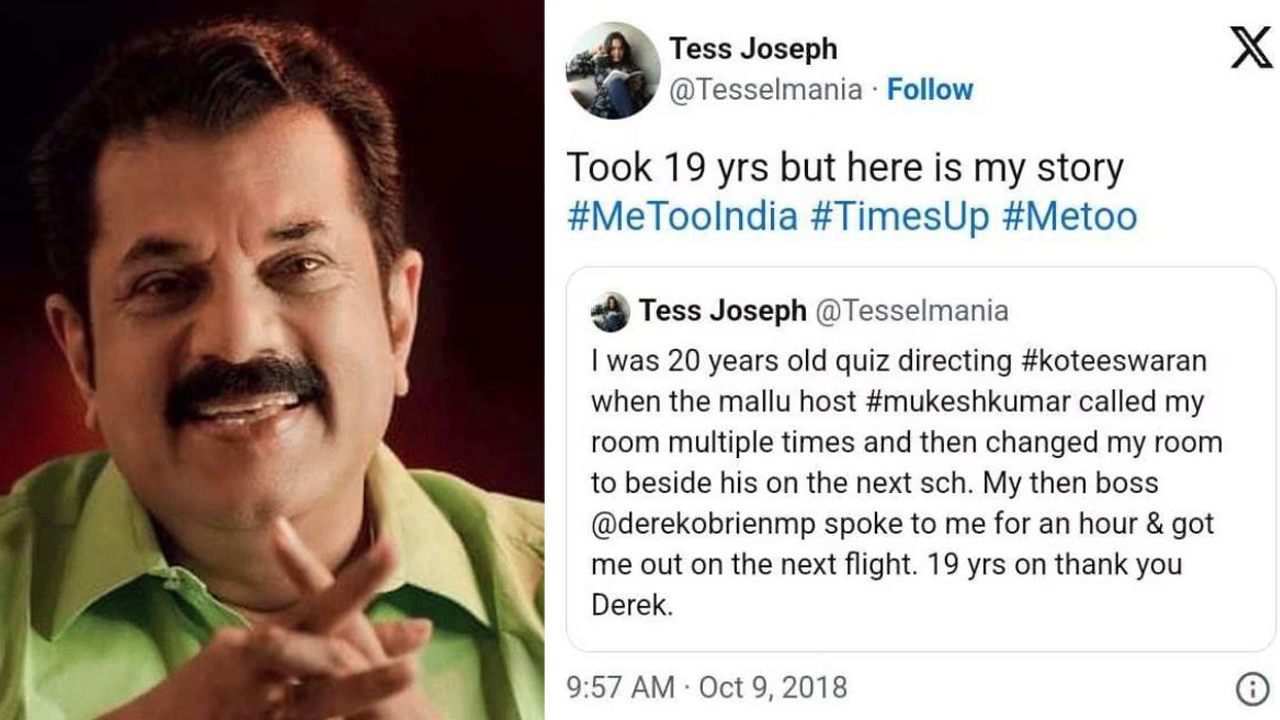Follow the @Tesselmania account
The width and height of the screenshot is (1280, 720).
point(930,90)
